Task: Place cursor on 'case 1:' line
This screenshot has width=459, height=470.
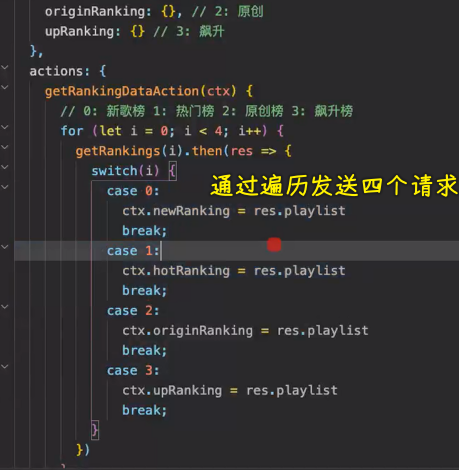Action: click(133, 251)
